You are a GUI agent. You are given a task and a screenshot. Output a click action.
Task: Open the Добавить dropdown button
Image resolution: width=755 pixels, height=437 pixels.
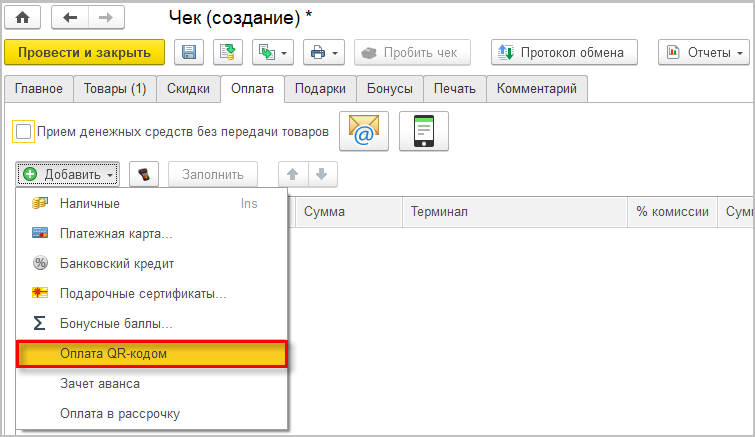(x=69, y=174)
